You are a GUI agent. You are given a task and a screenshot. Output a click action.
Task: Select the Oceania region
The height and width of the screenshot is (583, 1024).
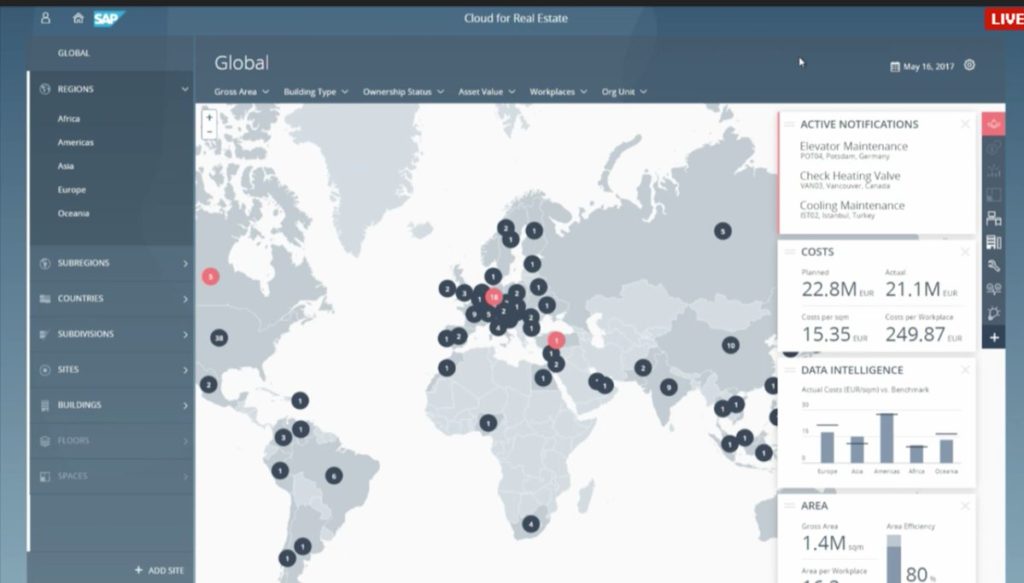(73, 213)
